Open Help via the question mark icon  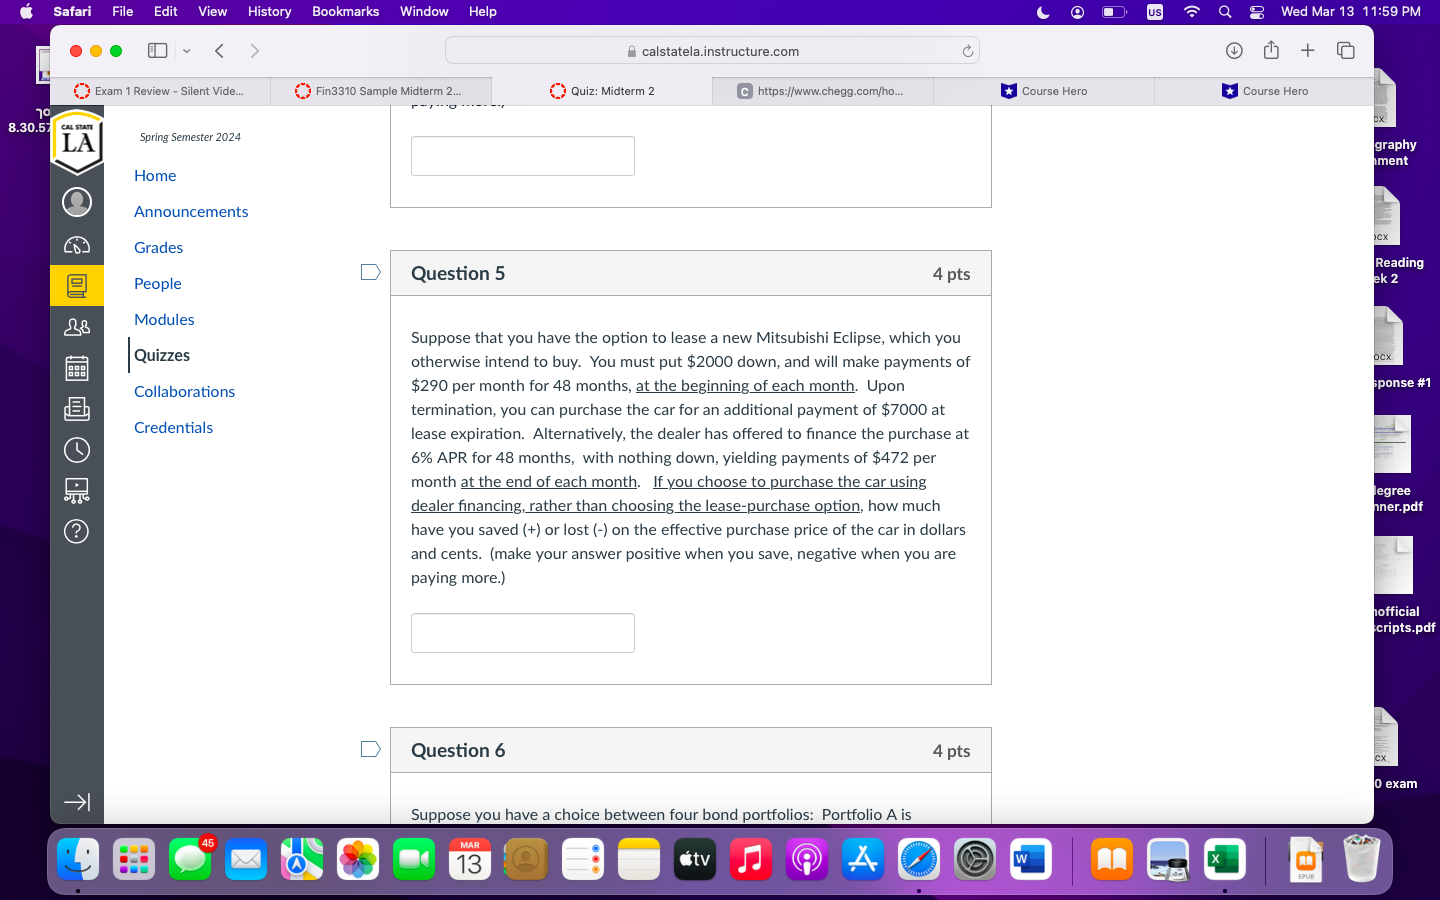77,531
